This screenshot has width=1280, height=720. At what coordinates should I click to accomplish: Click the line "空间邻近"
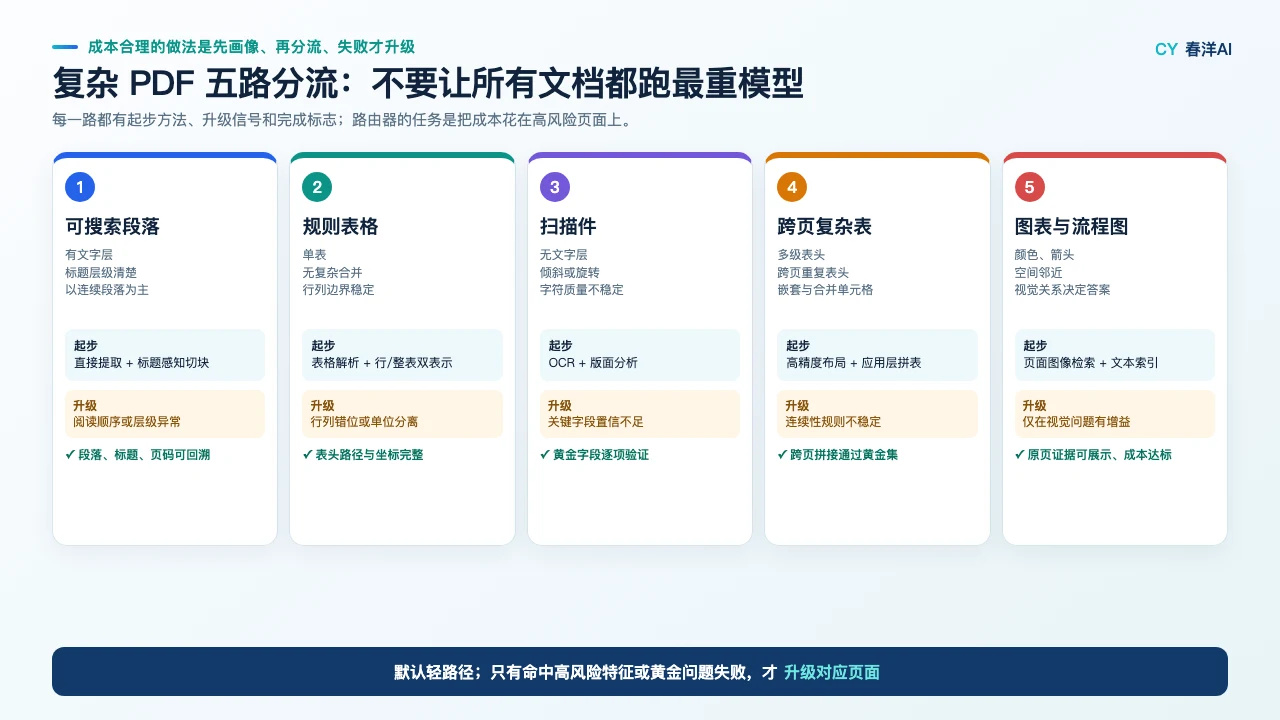(x=1038, y=273)
